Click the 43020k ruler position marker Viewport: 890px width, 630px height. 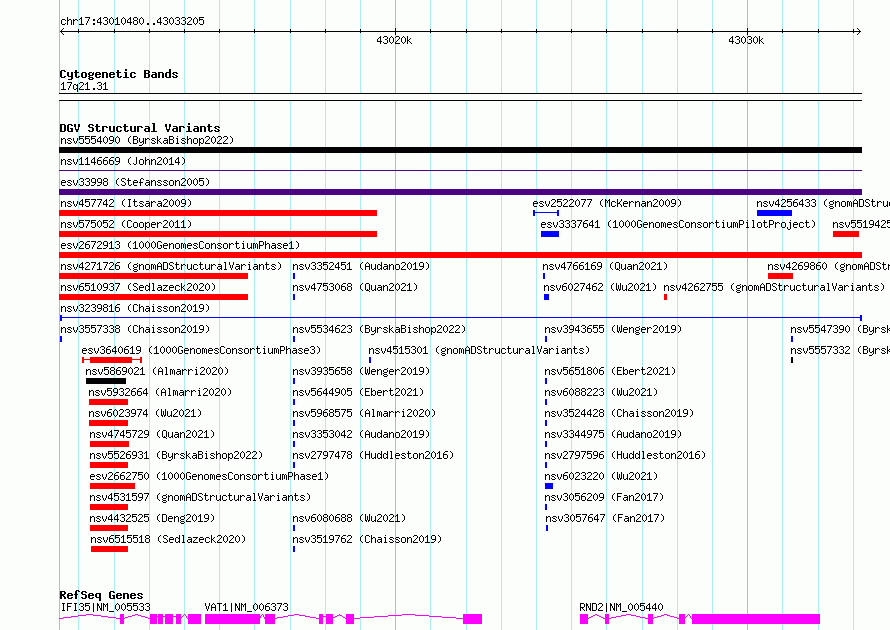click(x=394, y=40)
